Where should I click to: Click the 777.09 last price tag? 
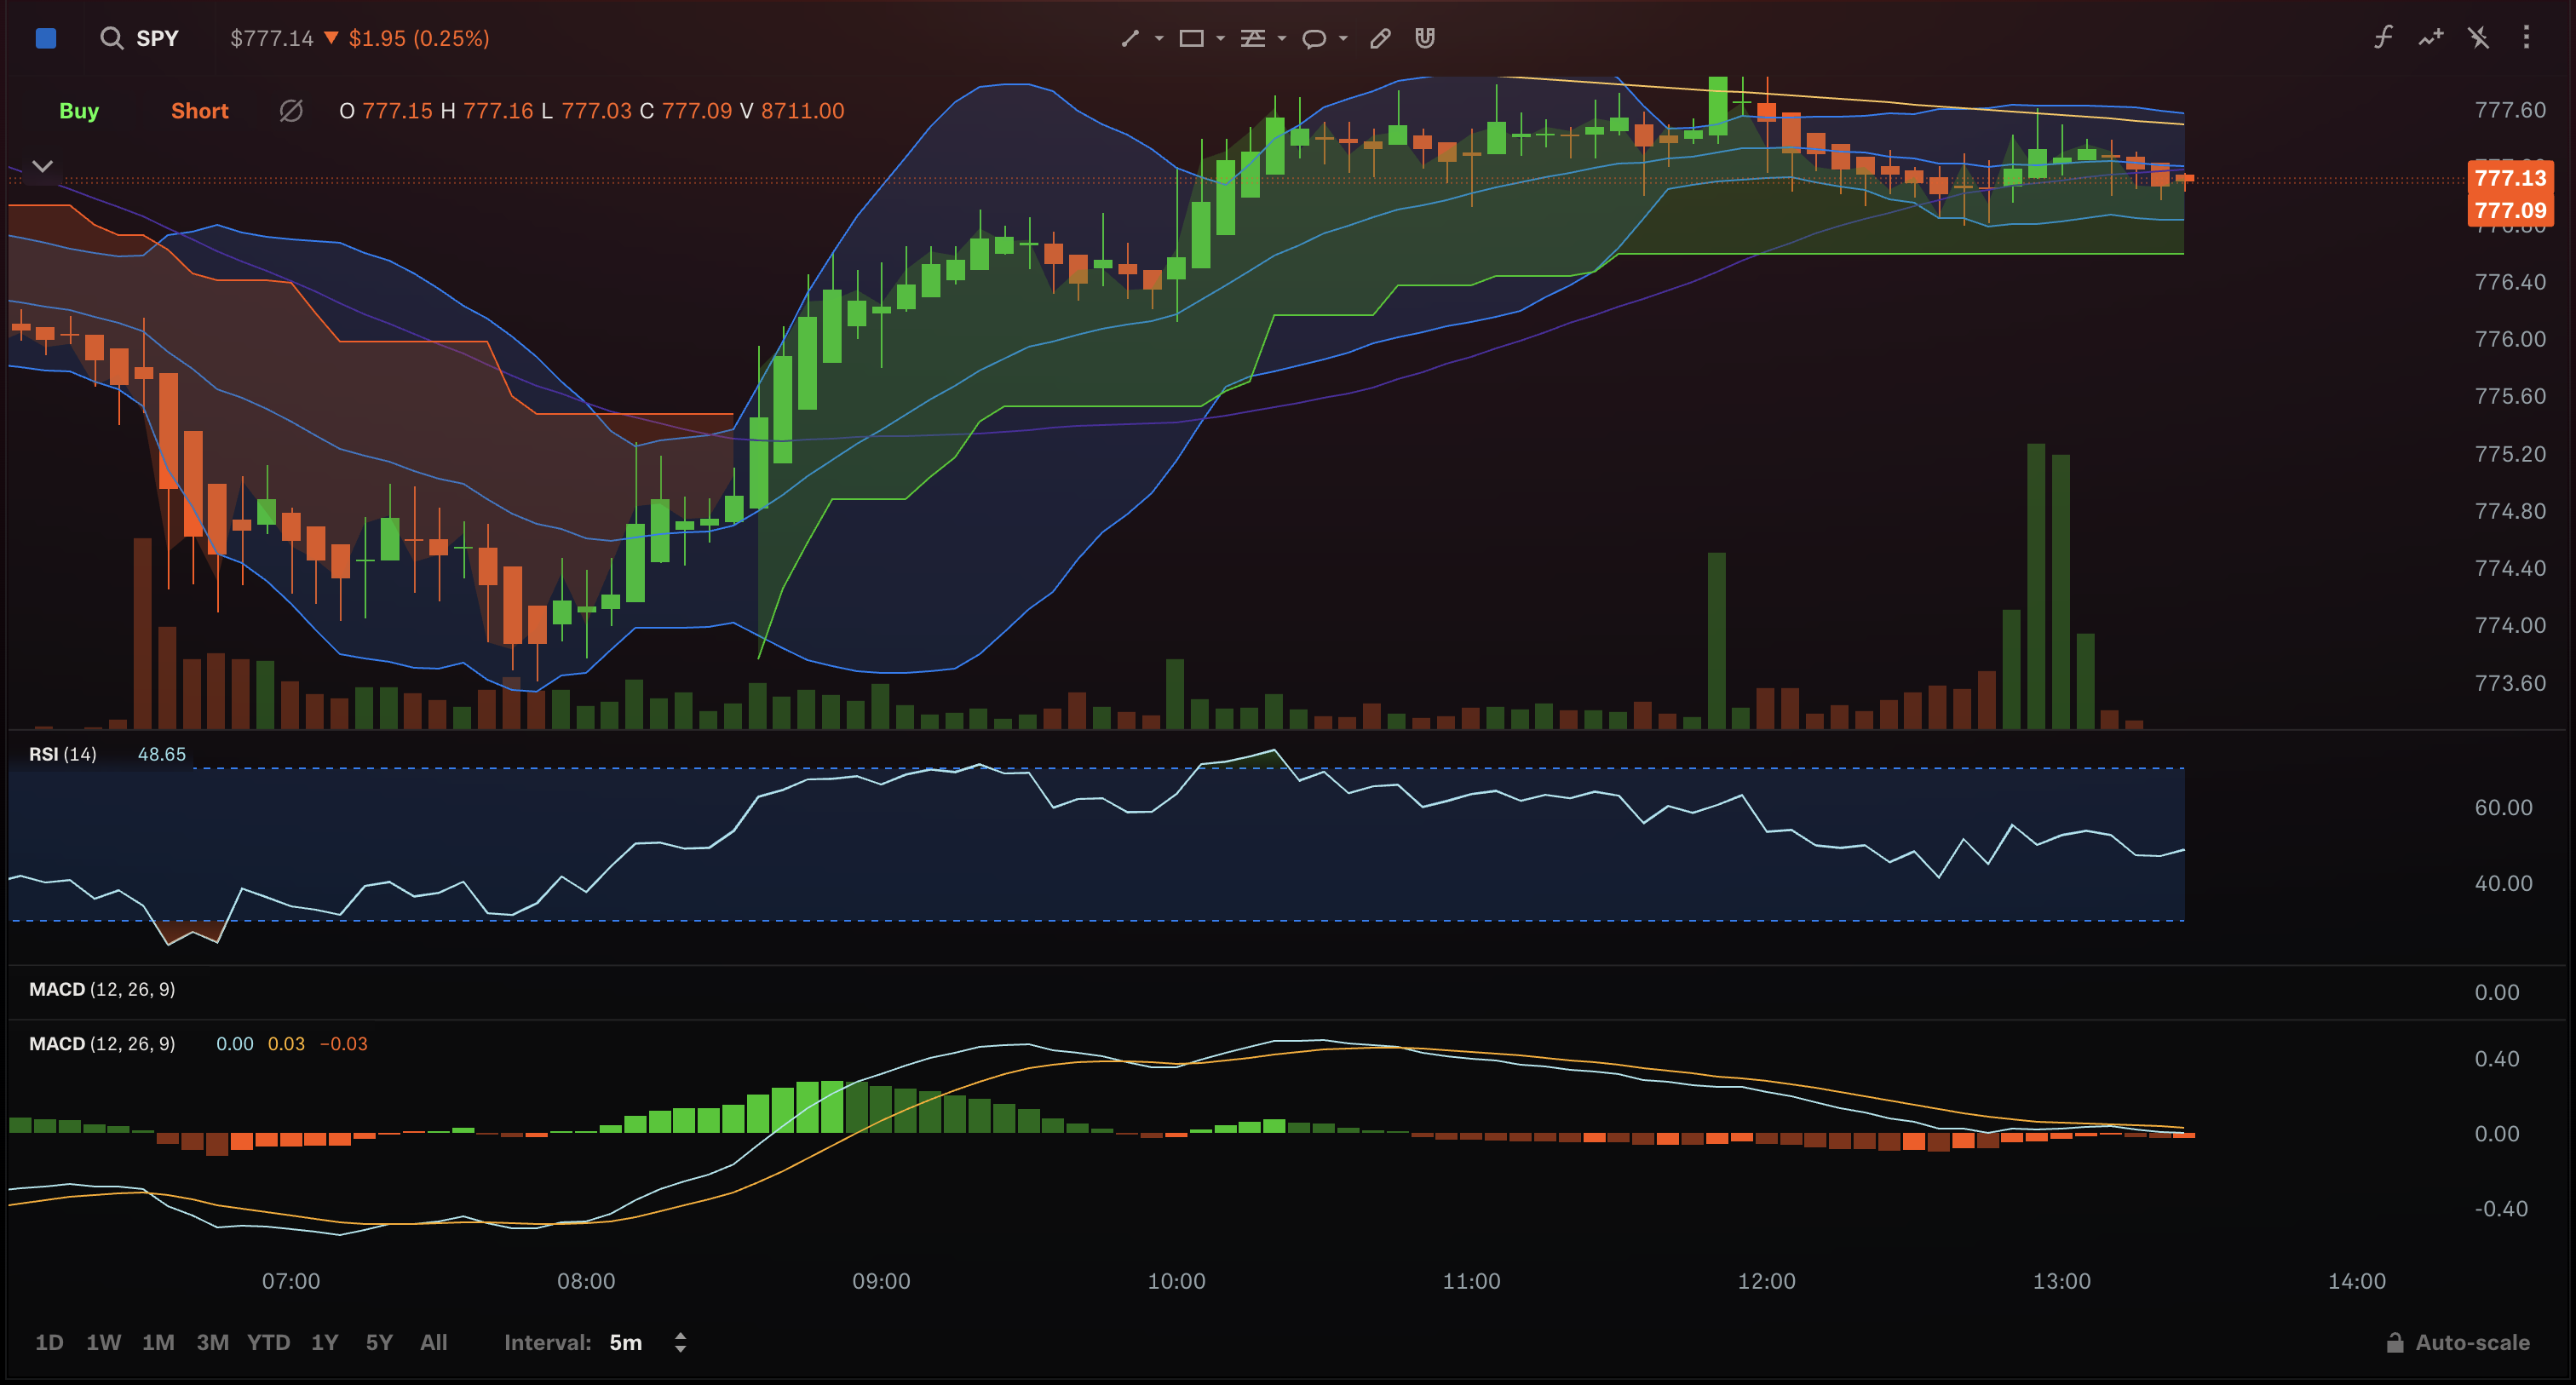pos(2510,210)
